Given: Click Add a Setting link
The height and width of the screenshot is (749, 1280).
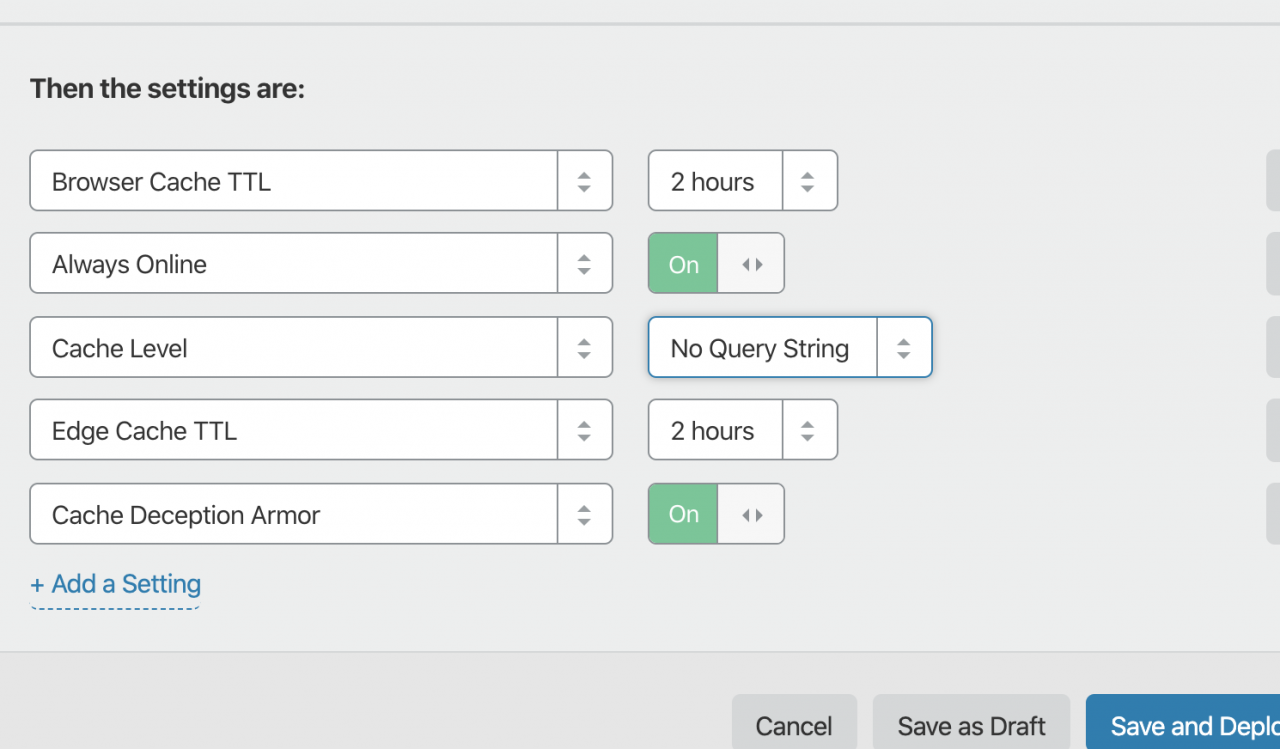Looking at the screenshot, I should click(116, 584).
